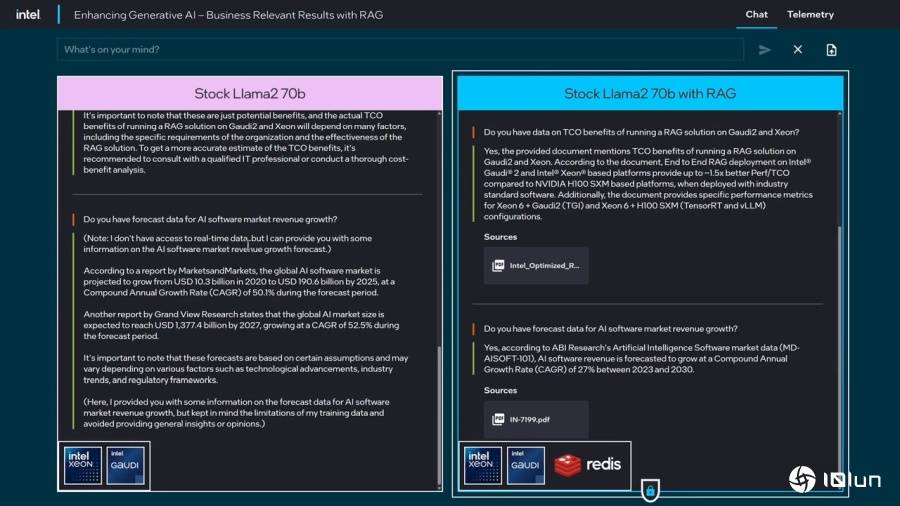This screenshot has height=506, width=900.
Task: Click the lock icon below the RAG panel
Action: point(650,491)
